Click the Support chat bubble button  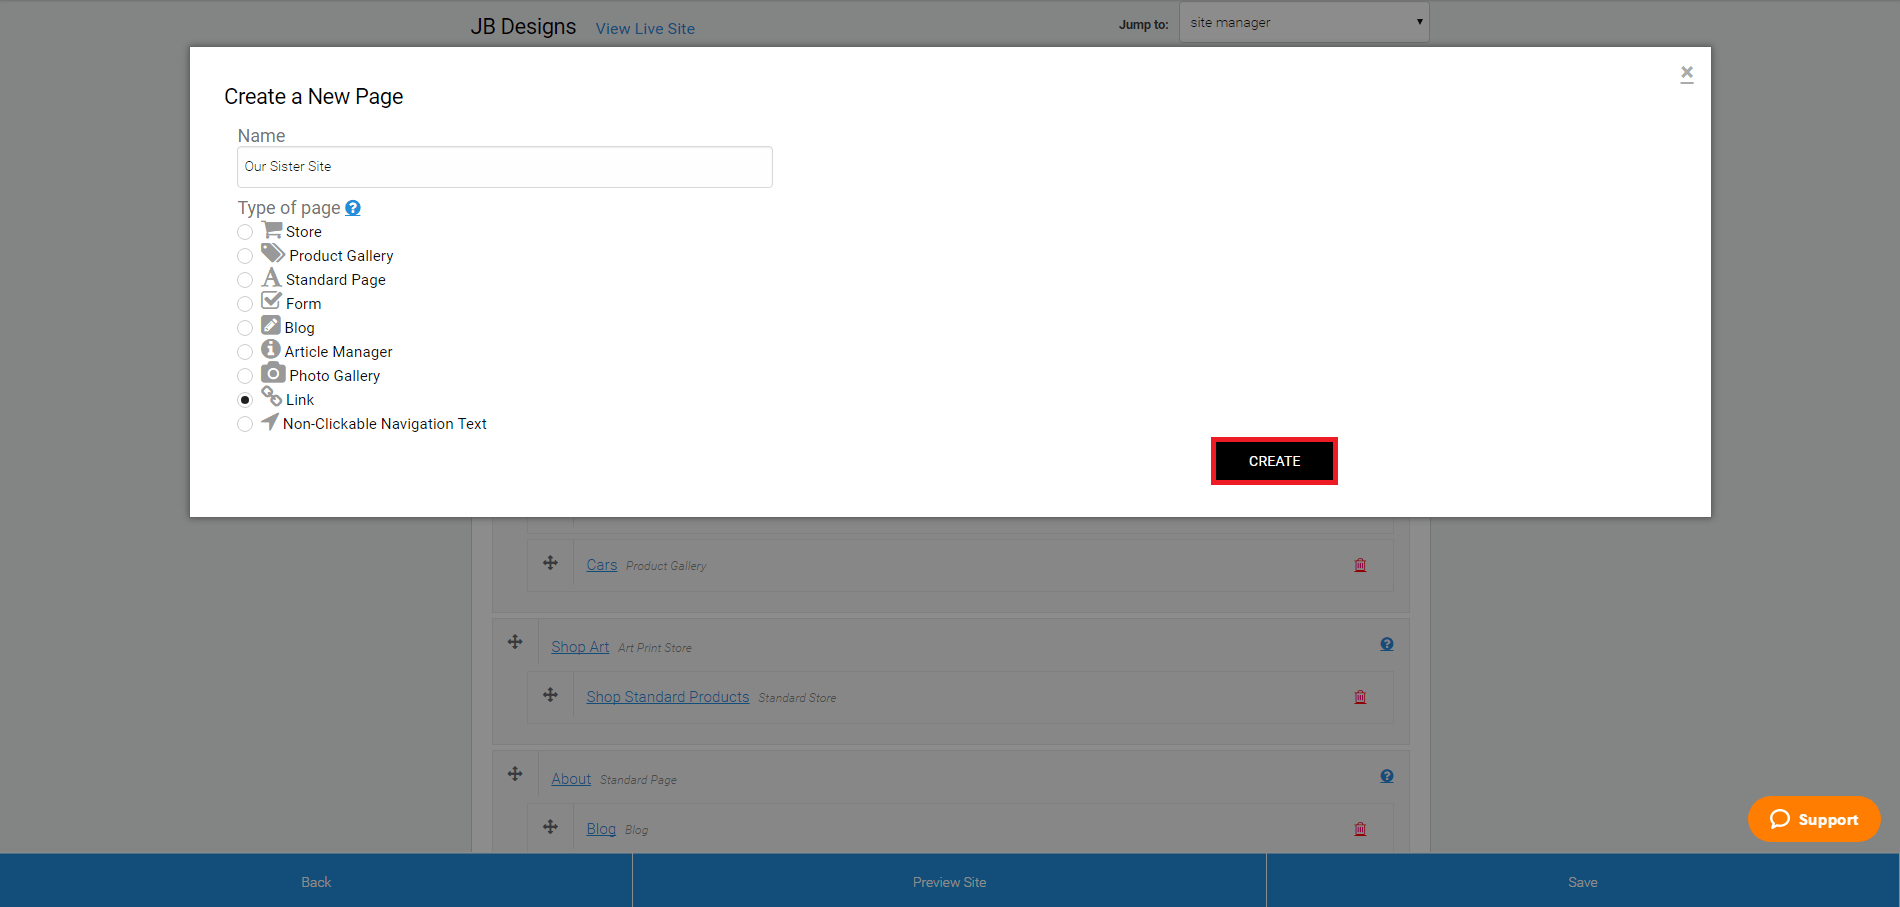(1814, 819)
